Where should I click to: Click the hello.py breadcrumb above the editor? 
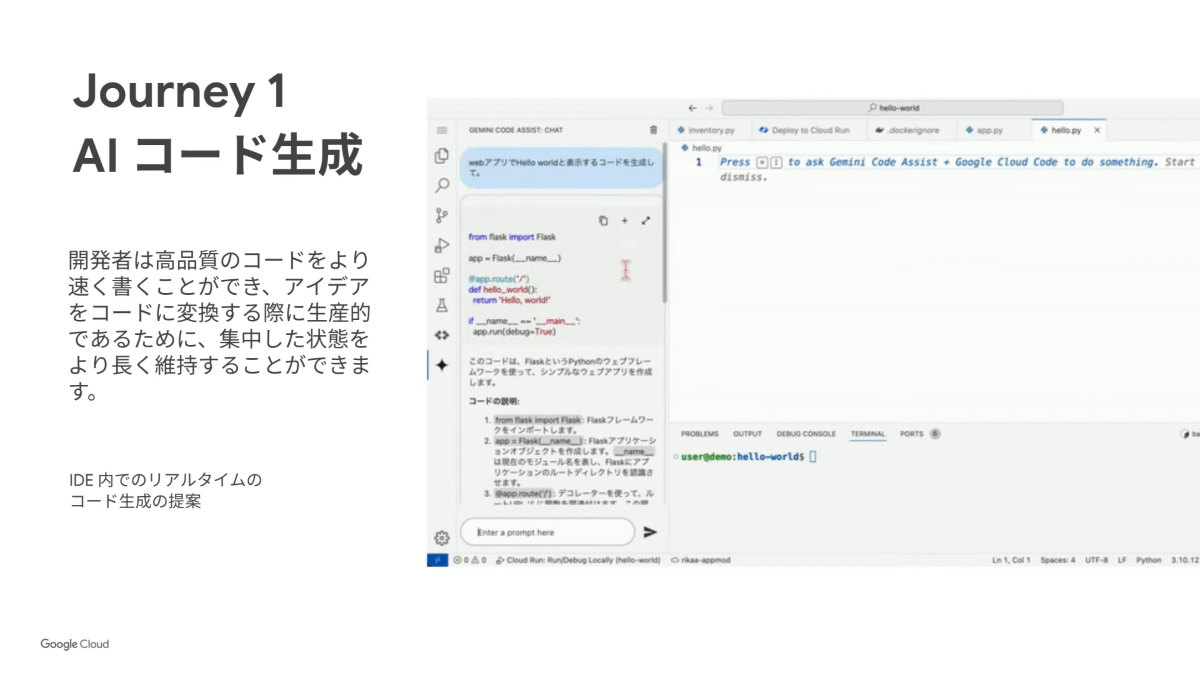click(701, 147)
